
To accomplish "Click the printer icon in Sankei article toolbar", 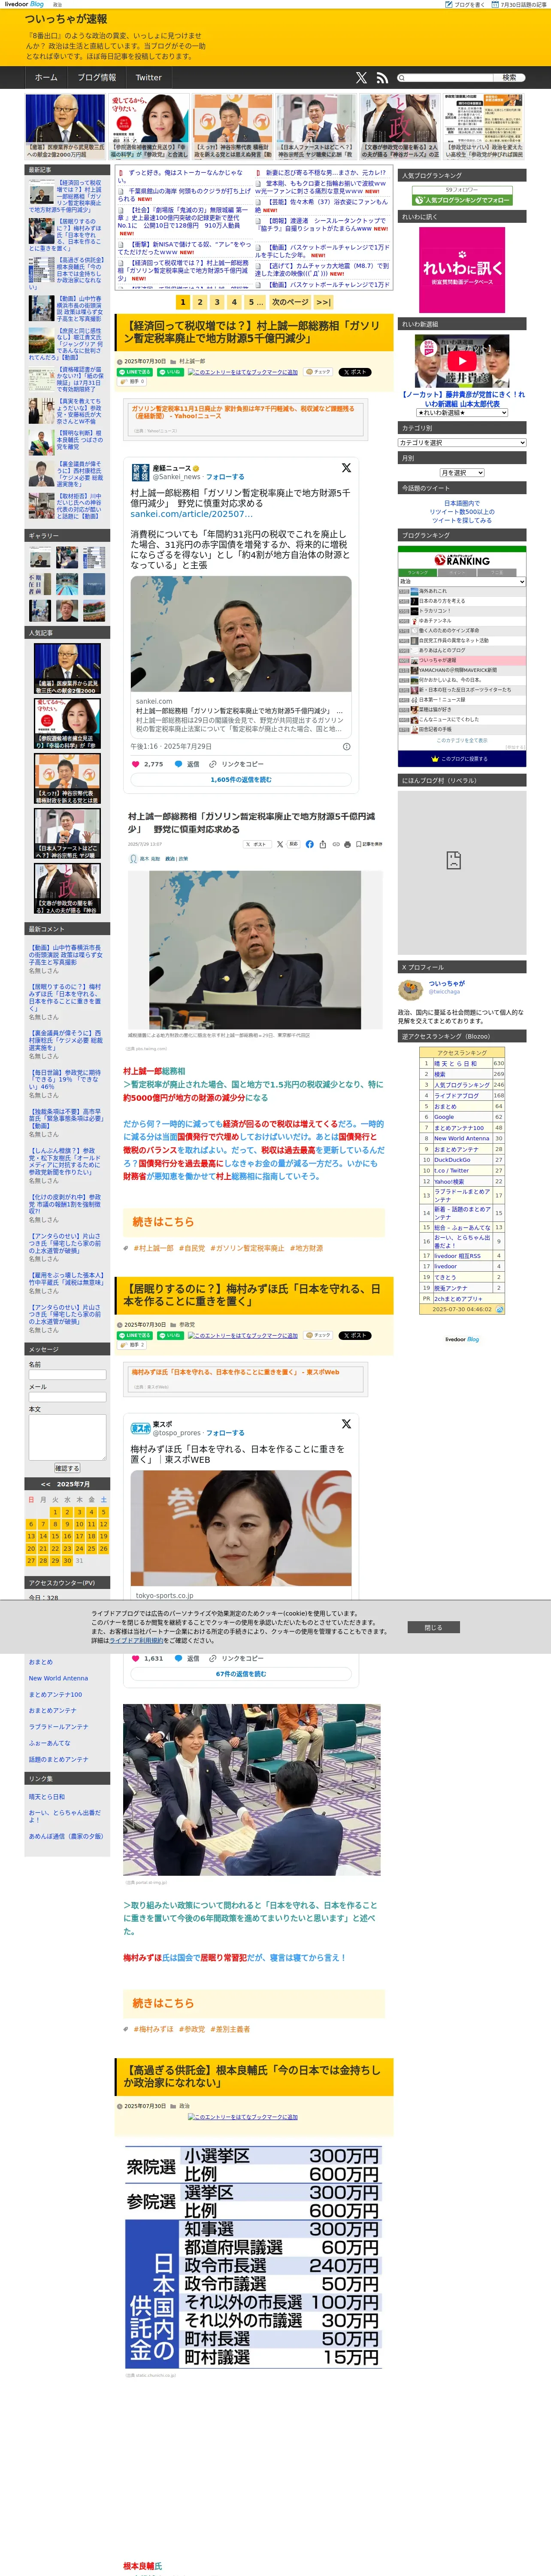I will coord(347,844).
